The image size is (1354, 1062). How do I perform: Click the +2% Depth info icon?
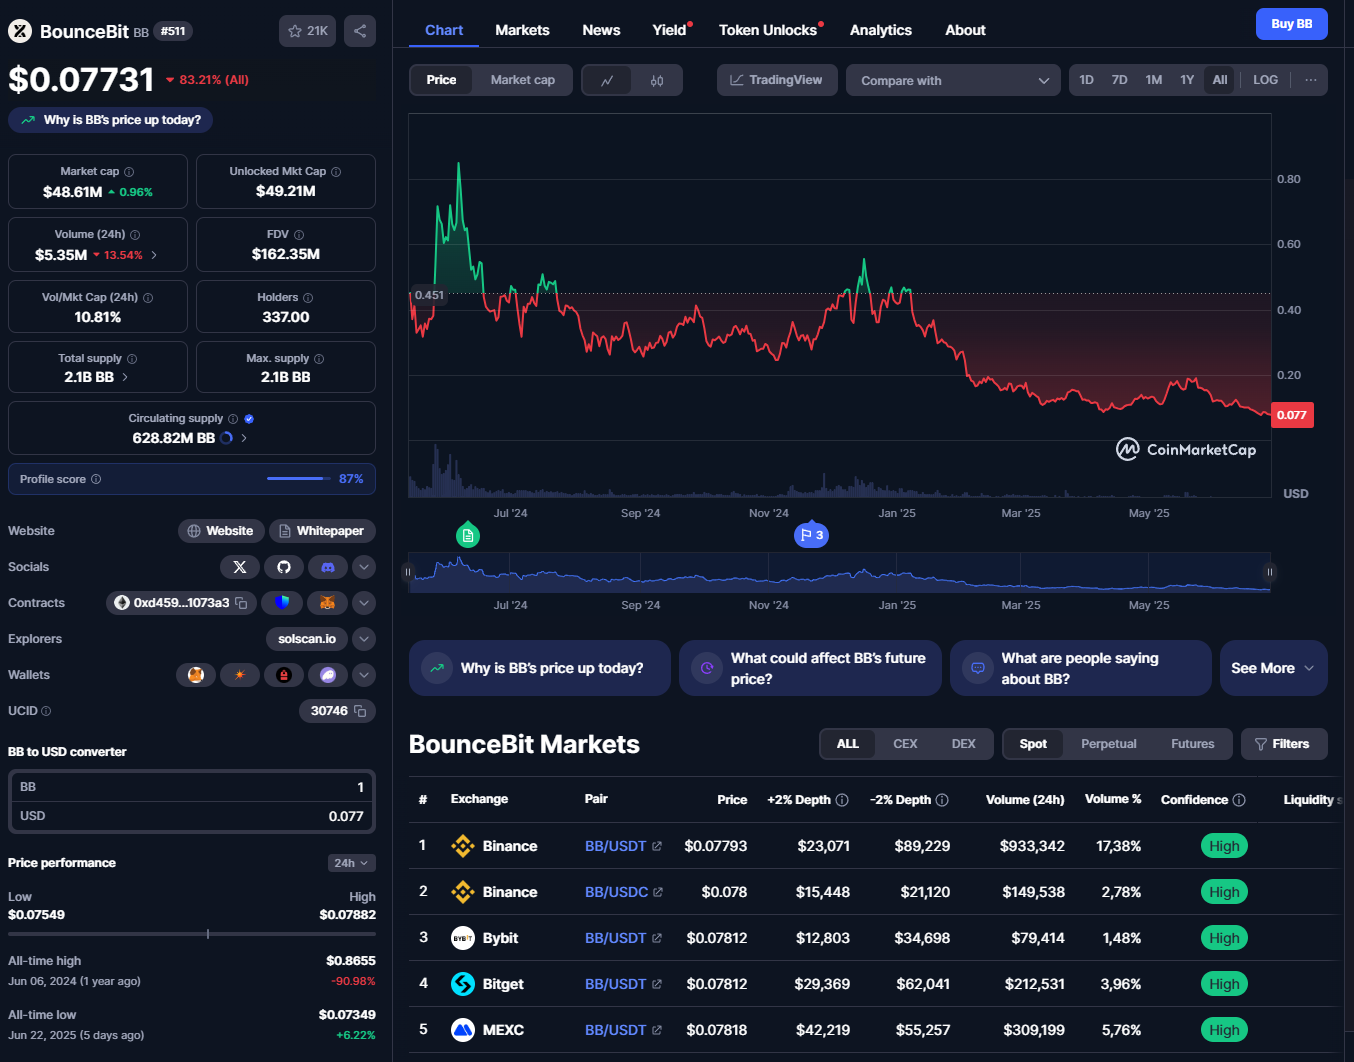pyautogui.click(x=842, y=800)
